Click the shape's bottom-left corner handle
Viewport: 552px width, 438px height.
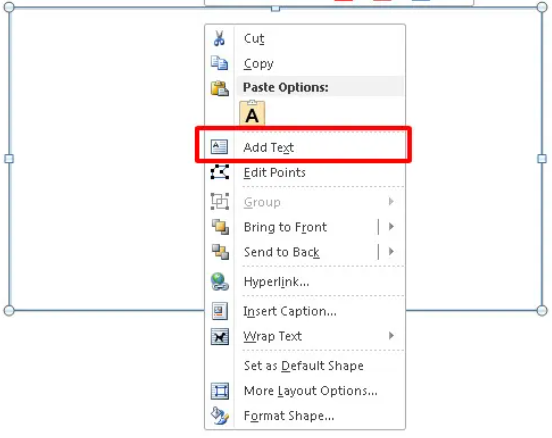[9, 311]
